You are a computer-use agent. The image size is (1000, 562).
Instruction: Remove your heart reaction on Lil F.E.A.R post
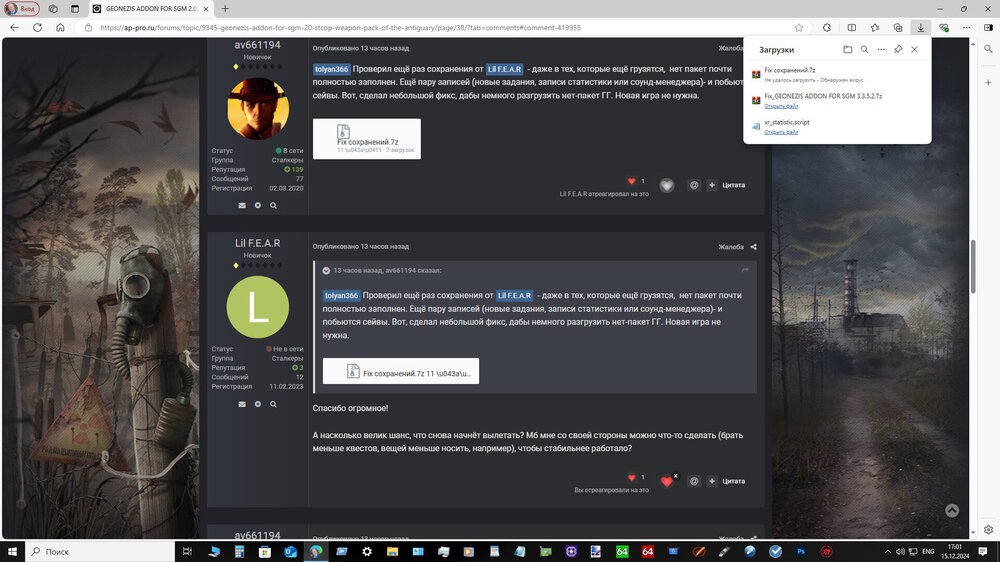pos(667,481)
